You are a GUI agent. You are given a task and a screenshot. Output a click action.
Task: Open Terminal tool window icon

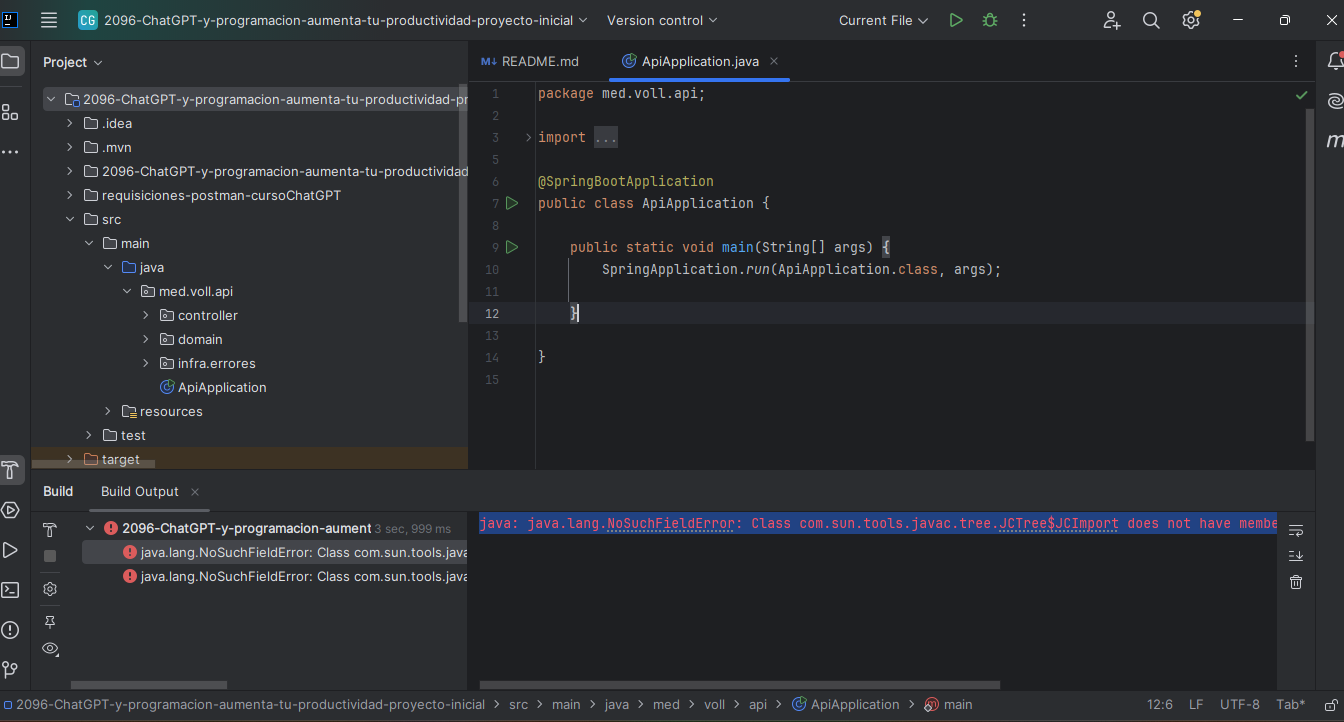point(10,590)
